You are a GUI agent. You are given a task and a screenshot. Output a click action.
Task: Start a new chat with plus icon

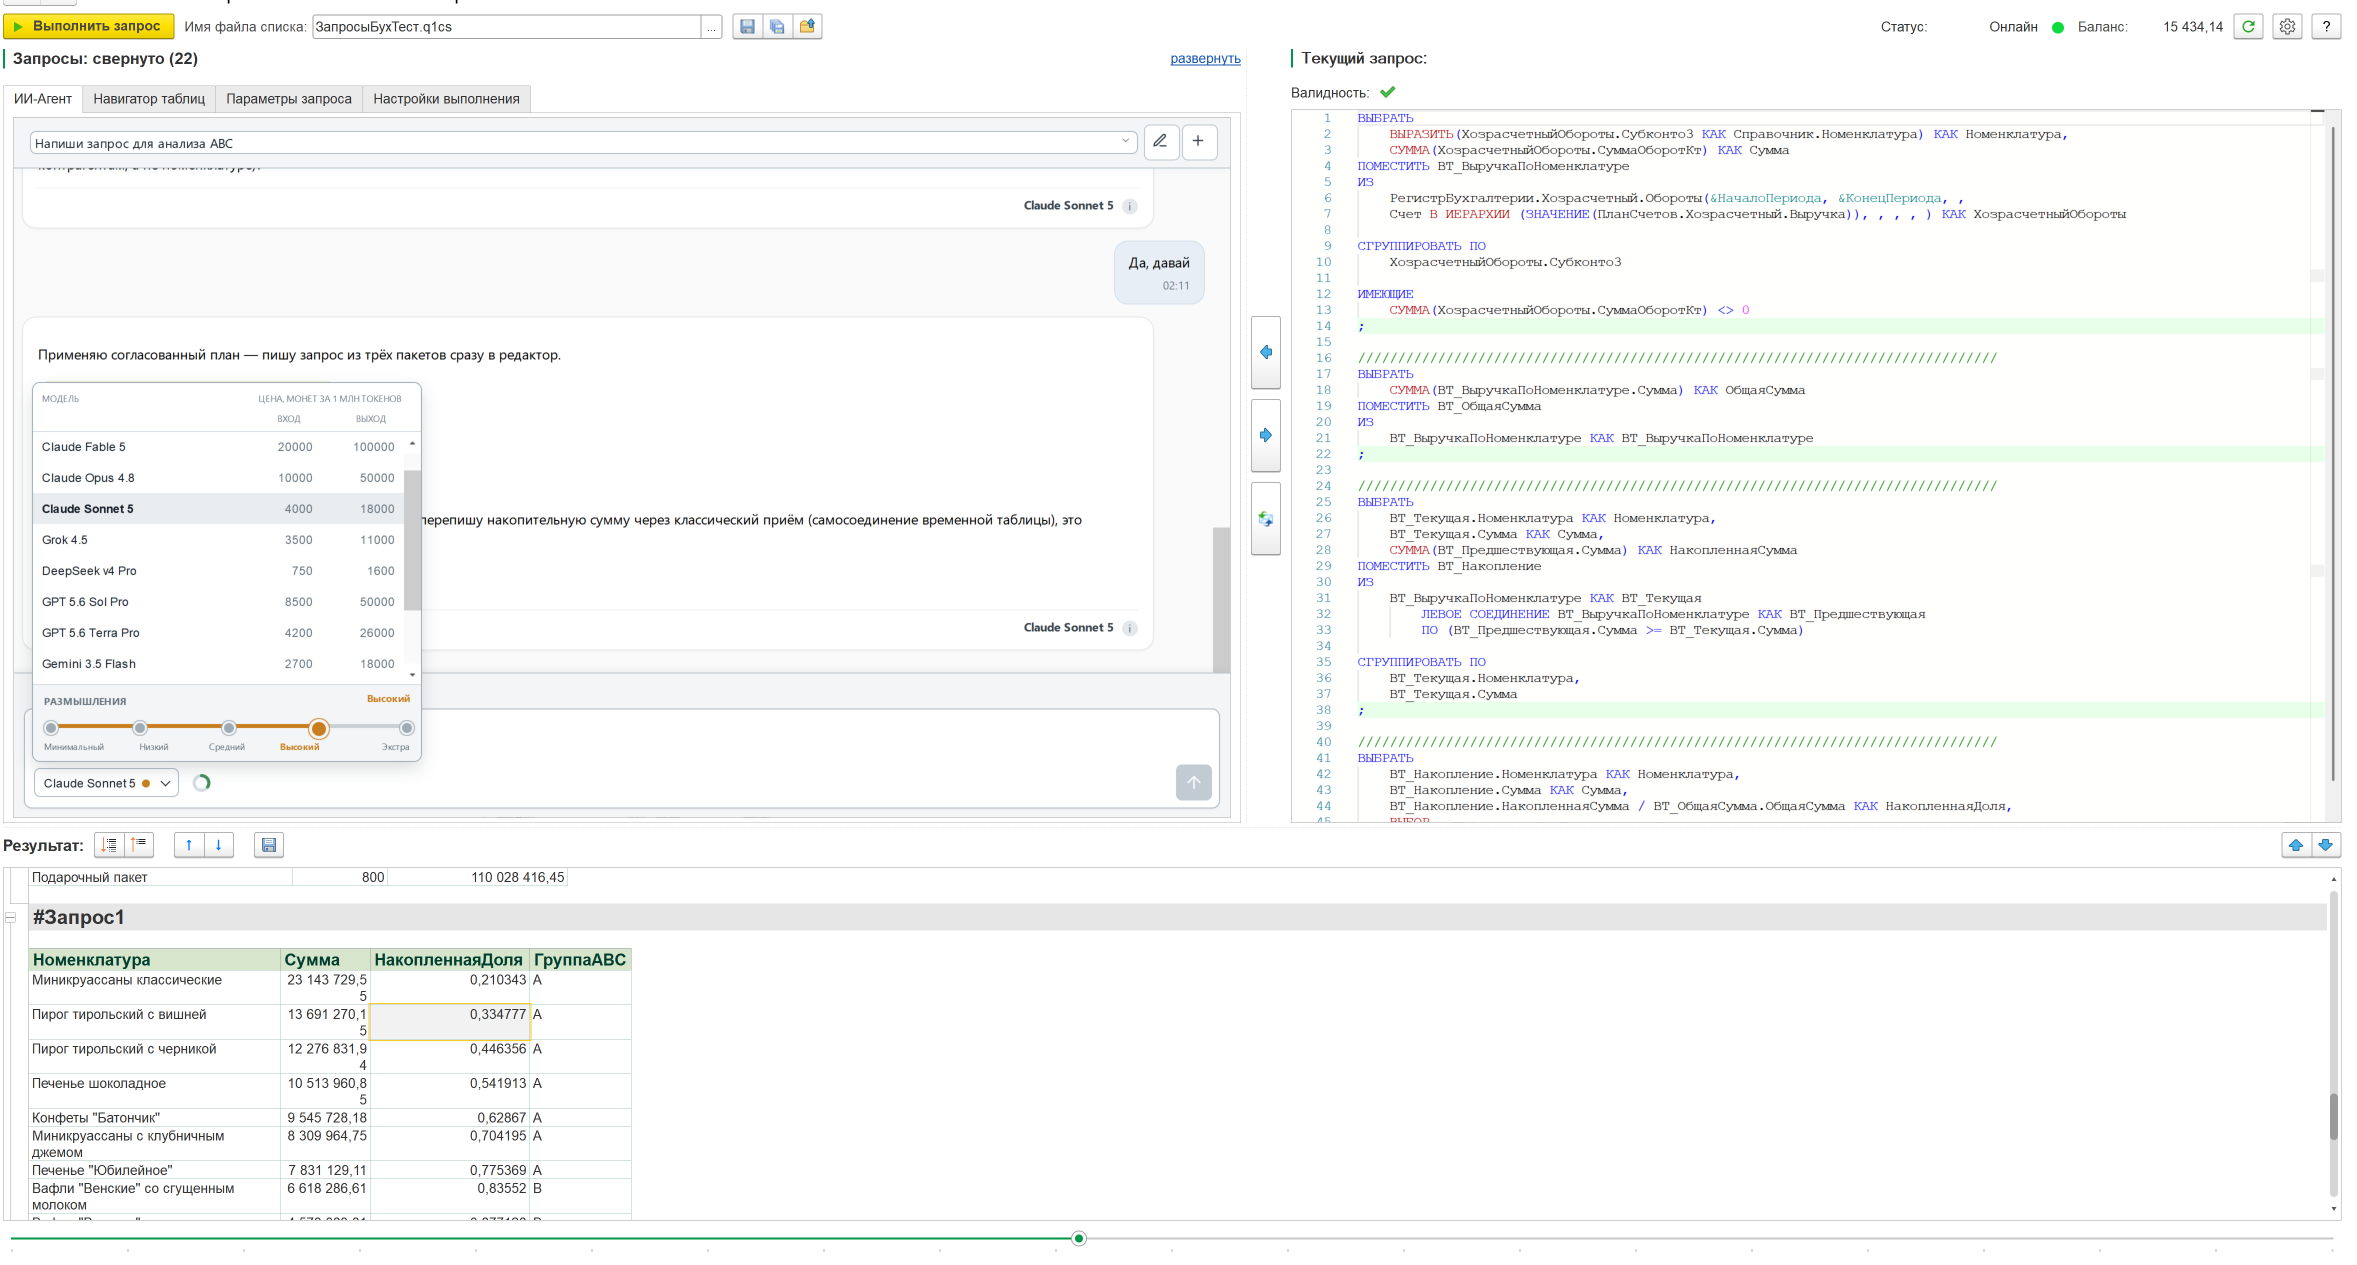tap(1198, 141)
